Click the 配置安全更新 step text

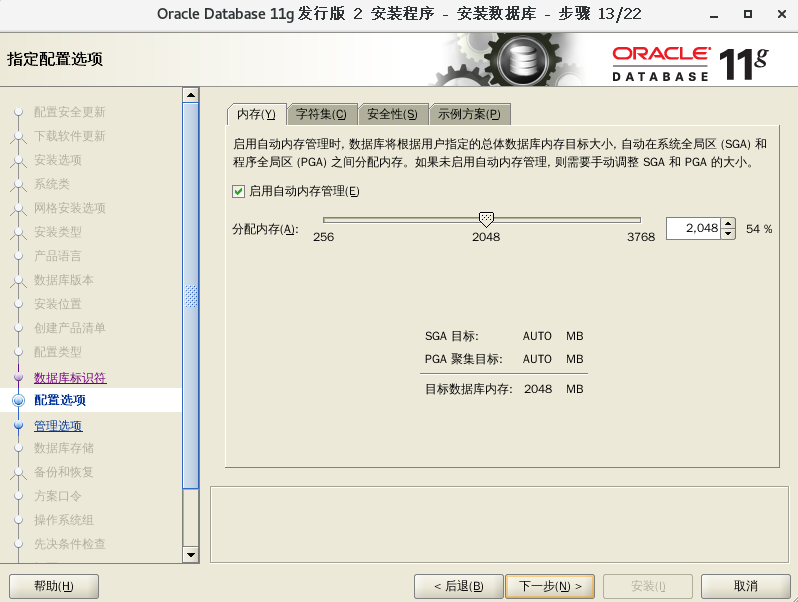(70, 112)
